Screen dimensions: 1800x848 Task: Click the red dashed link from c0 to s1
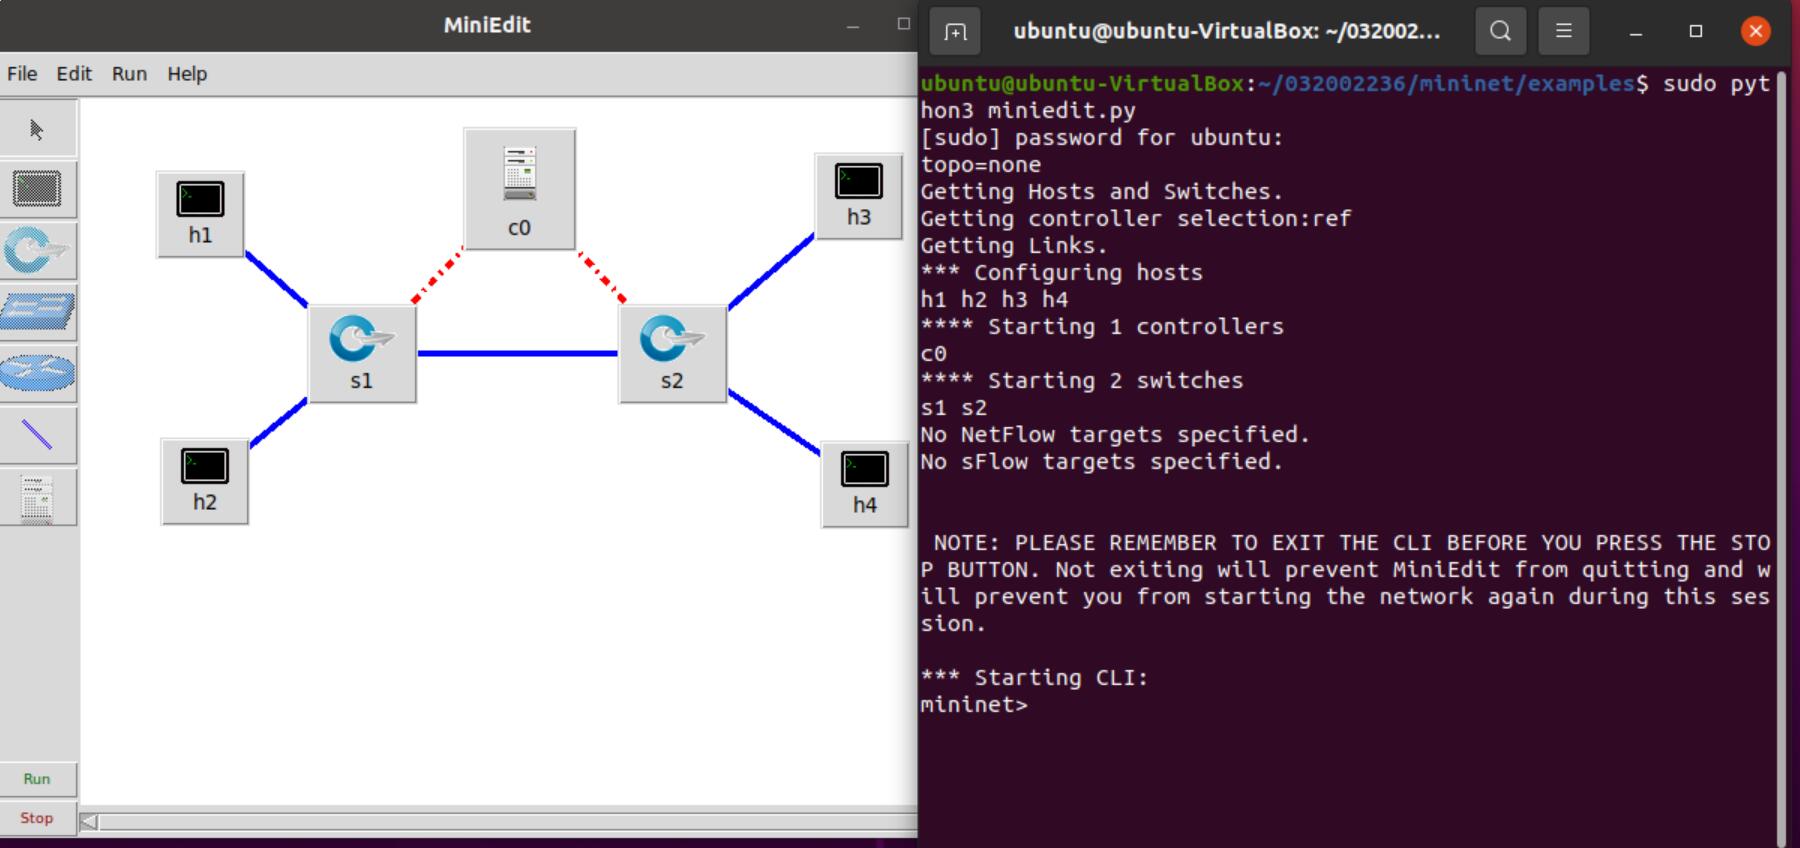click(437, 275)
